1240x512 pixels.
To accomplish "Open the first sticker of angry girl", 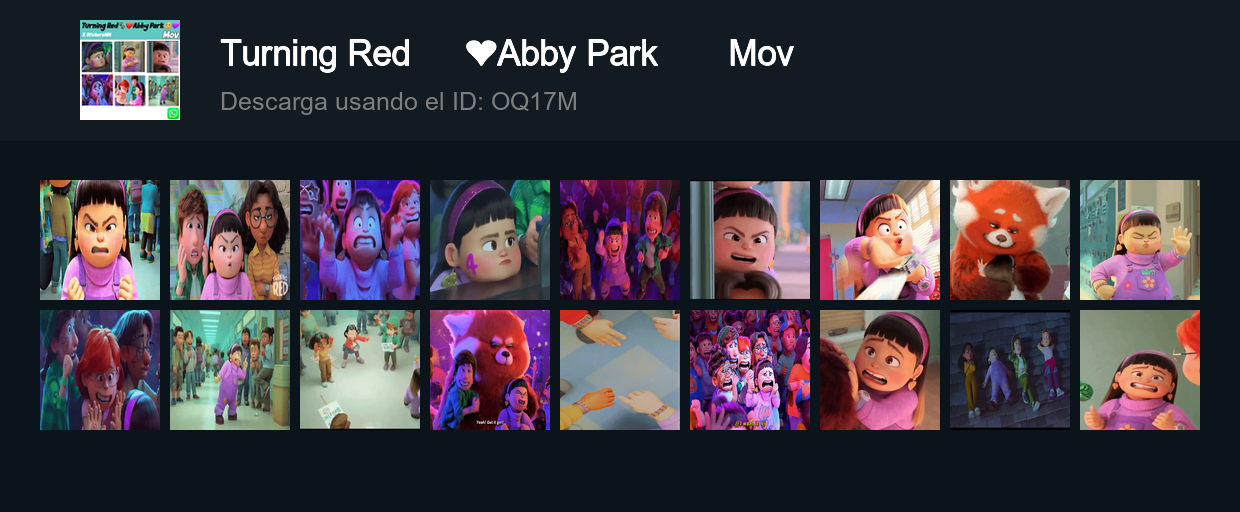I will pos(100,240).
